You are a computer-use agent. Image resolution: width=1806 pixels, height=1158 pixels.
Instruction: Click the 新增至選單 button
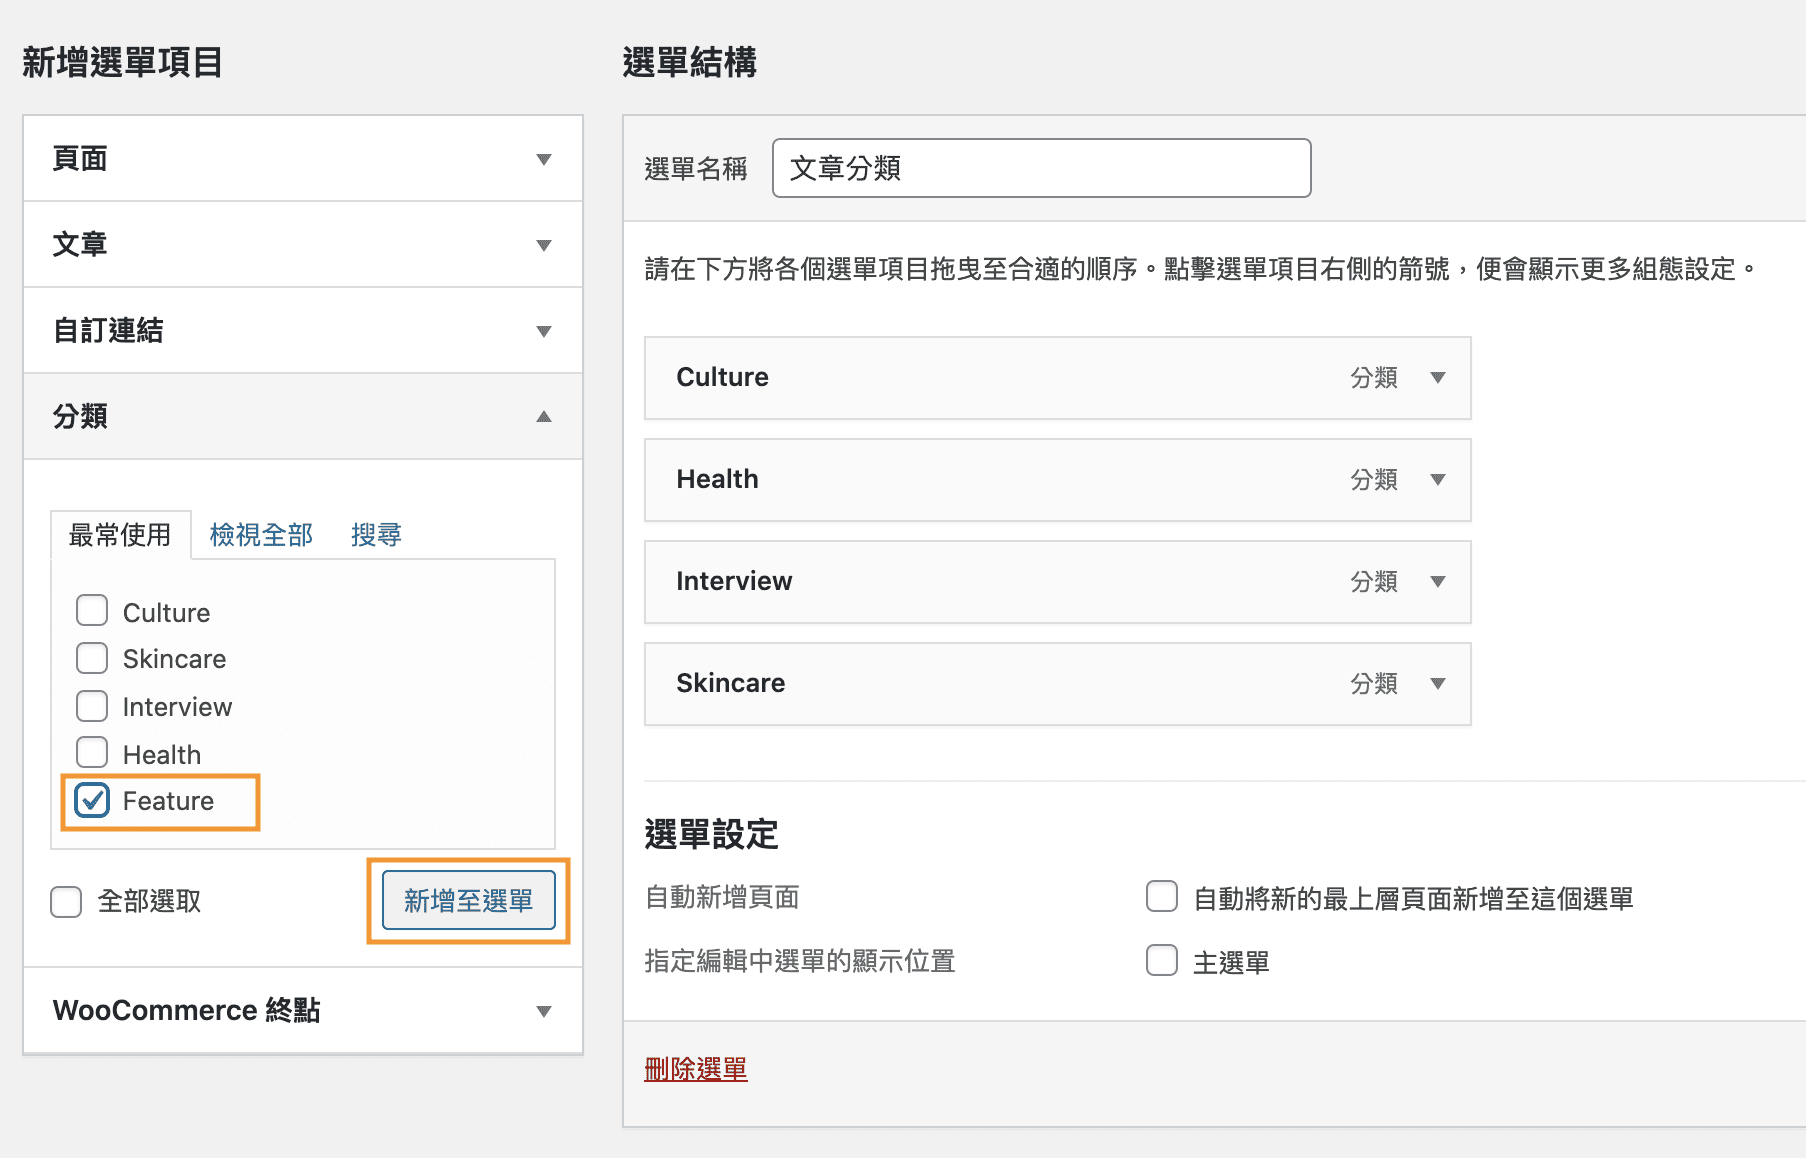(x=468, y=901)
